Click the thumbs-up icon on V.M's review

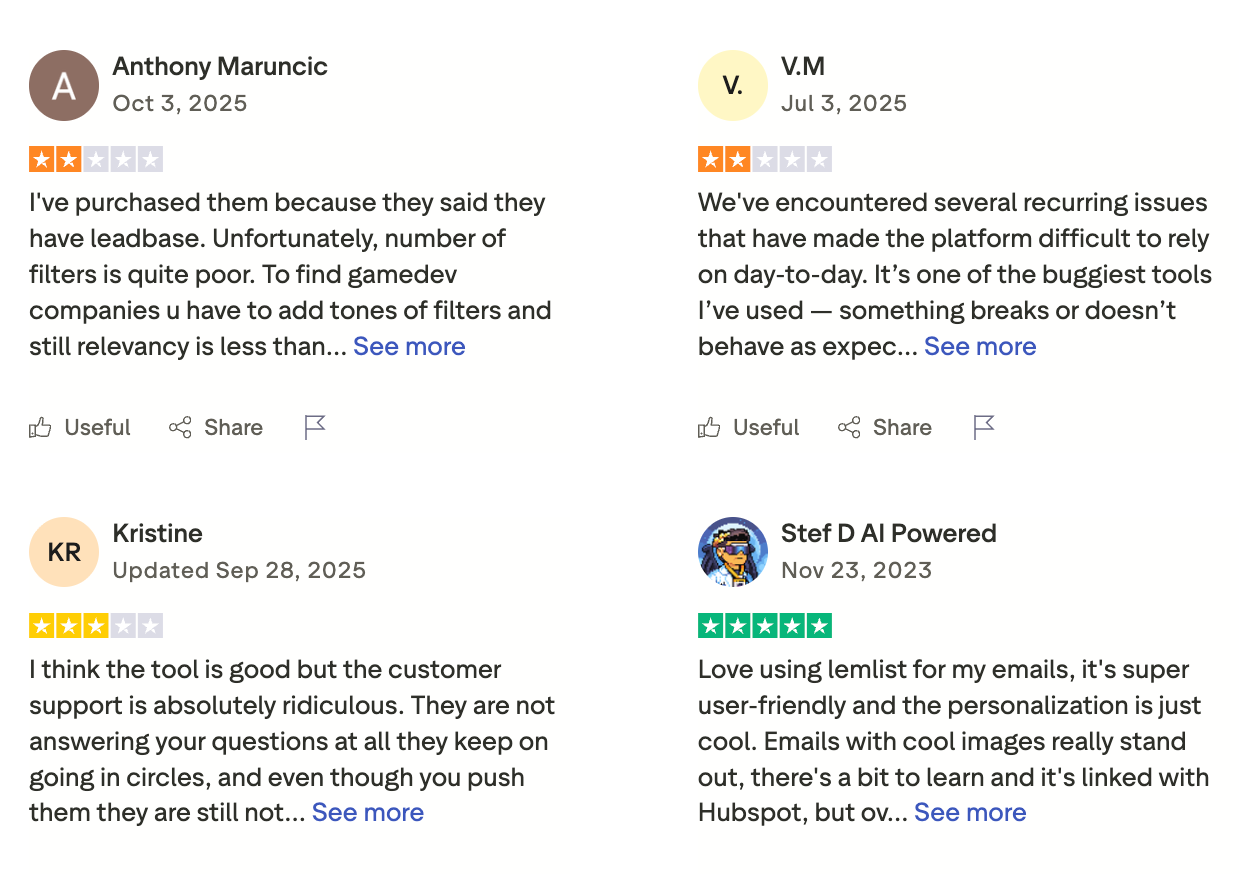coord(708,427)
